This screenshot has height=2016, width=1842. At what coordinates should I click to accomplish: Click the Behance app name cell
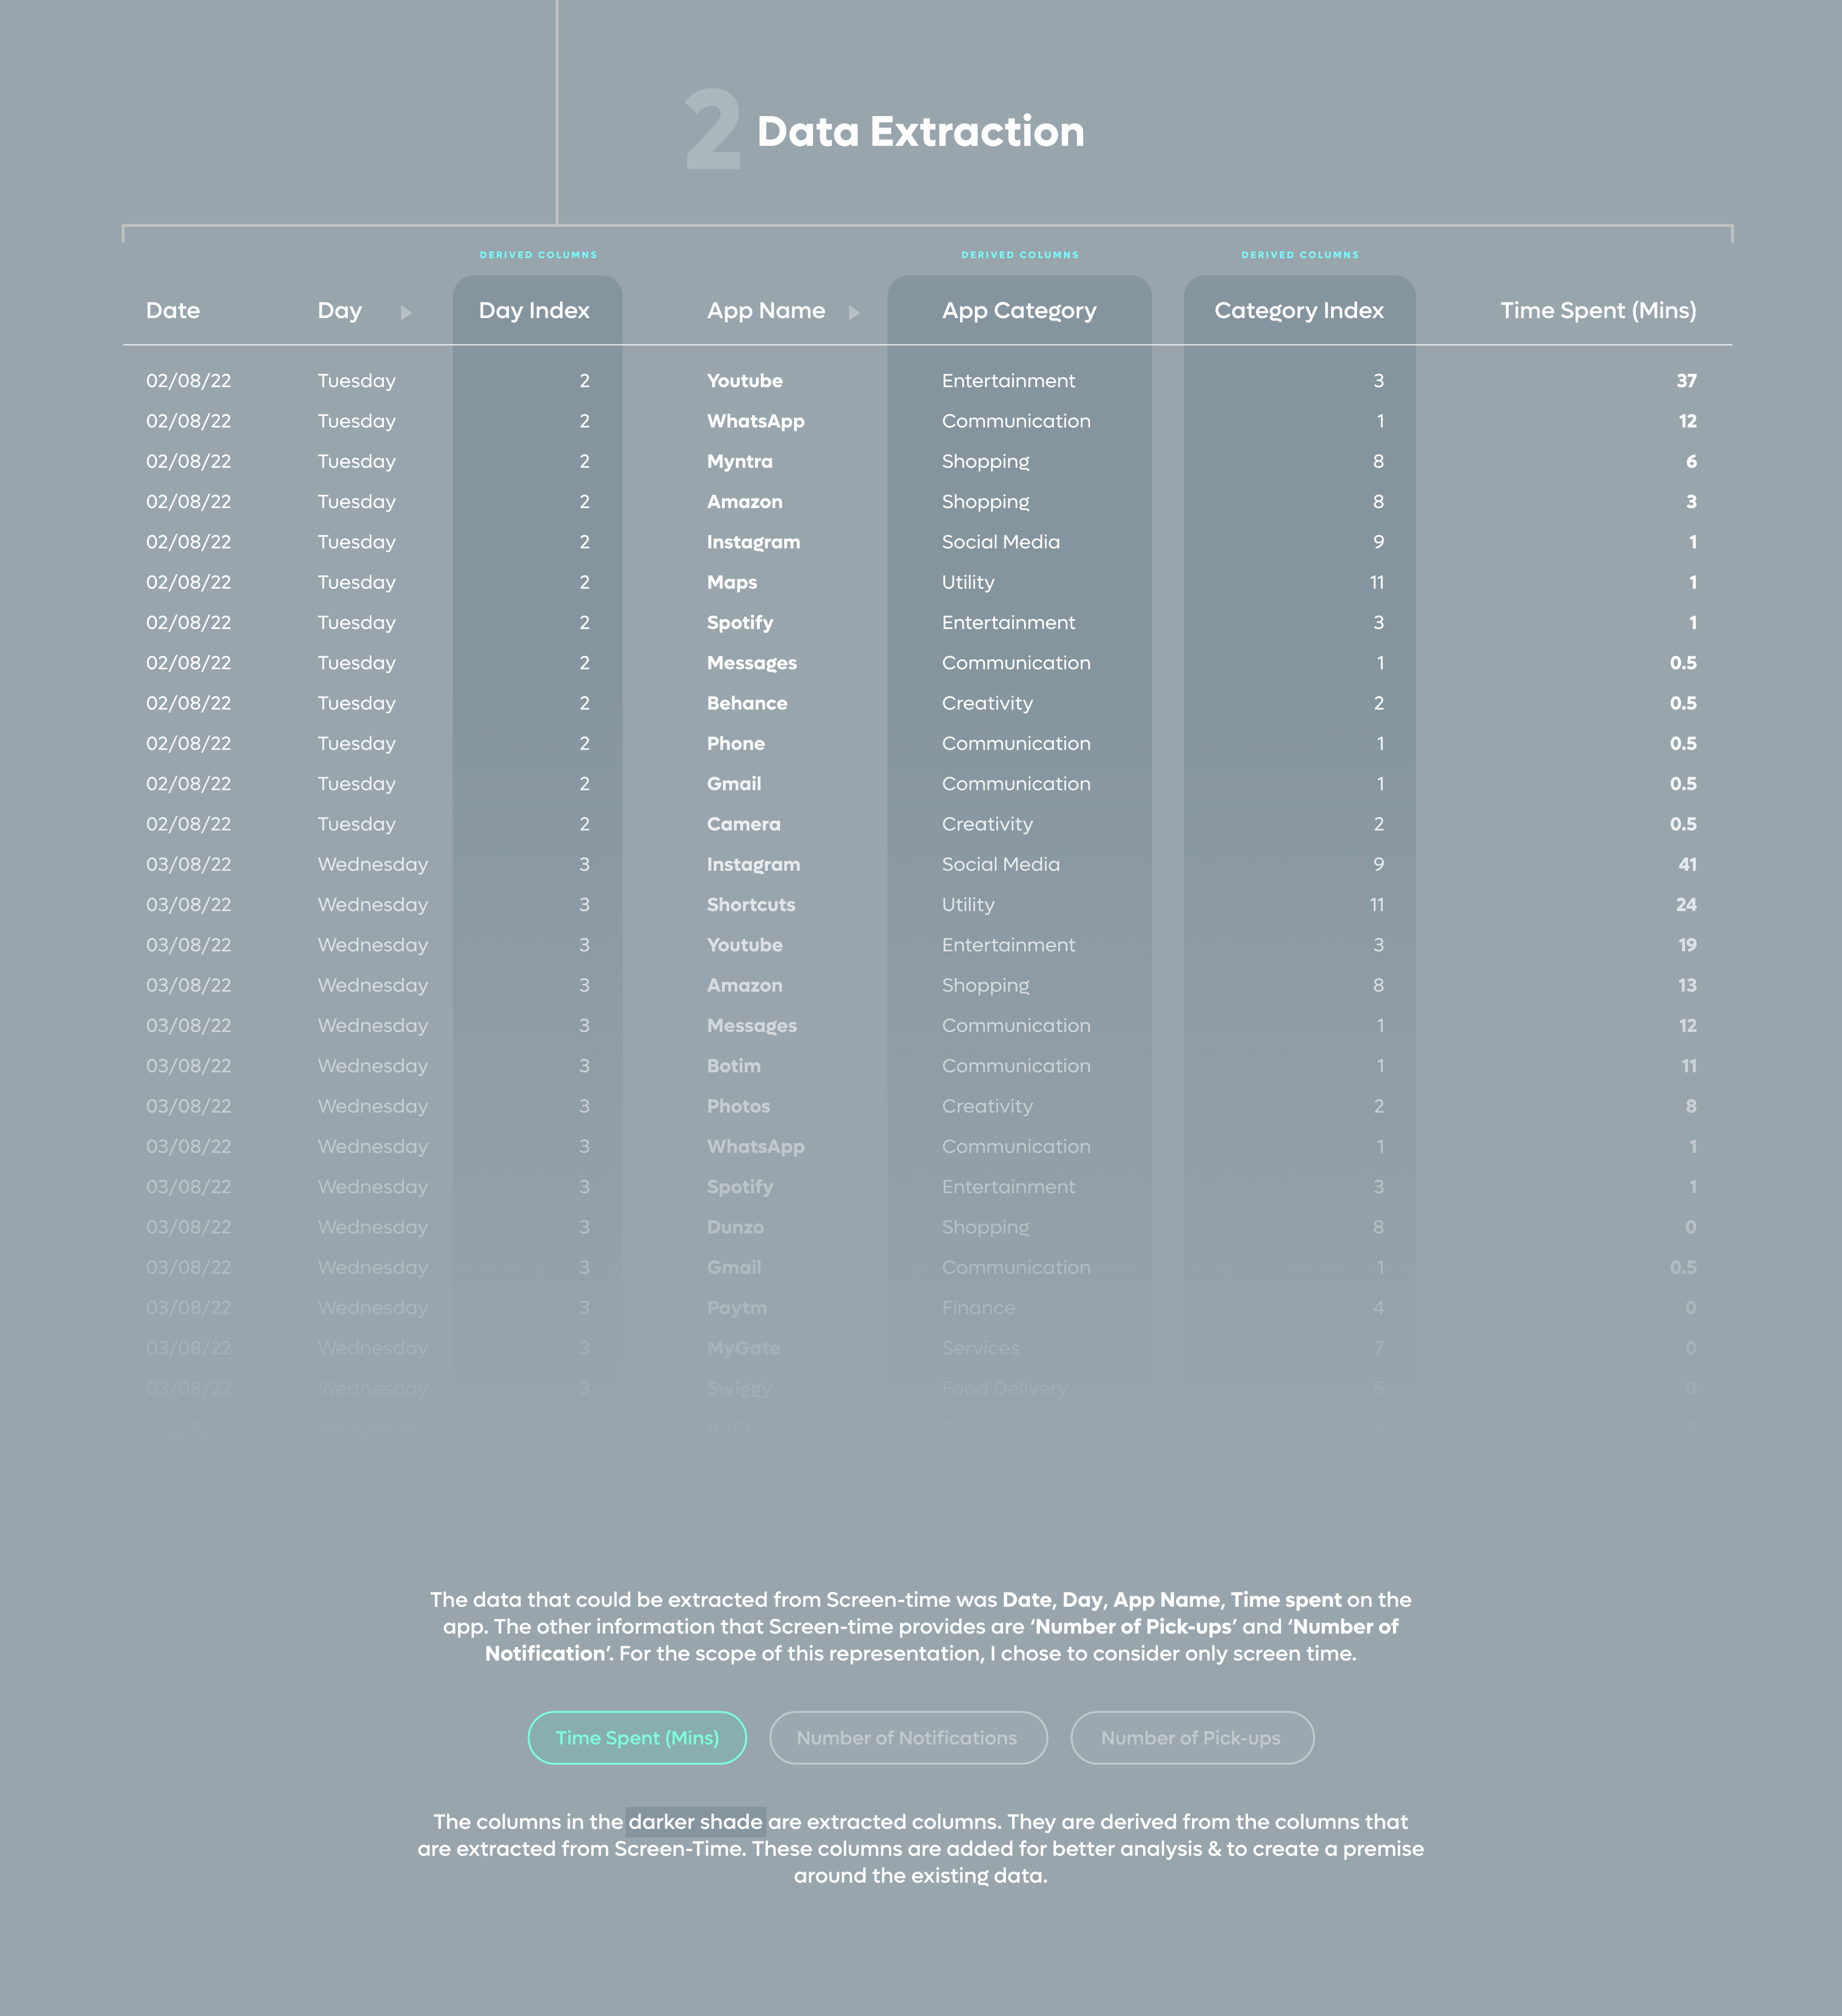747,703
